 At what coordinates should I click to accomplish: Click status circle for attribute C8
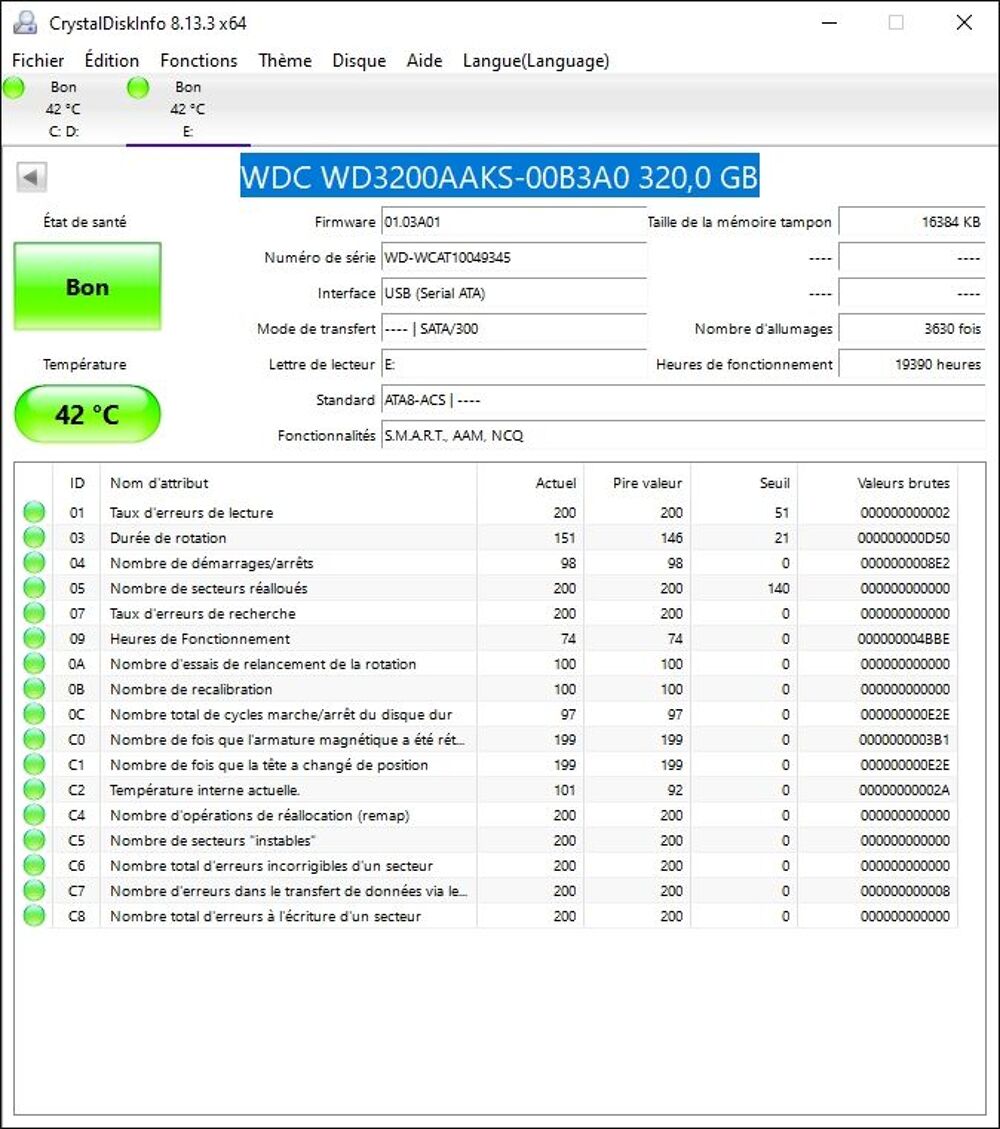point(34,915)
